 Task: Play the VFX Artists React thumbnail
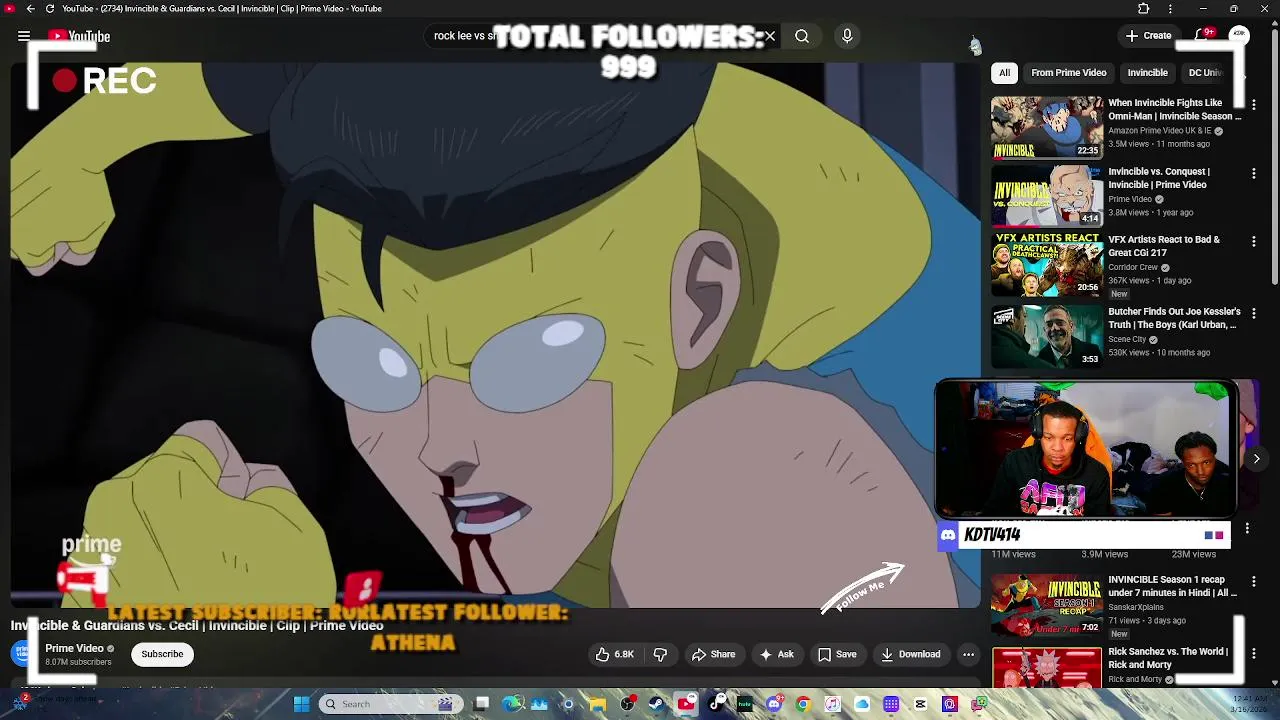pyautogui.click(x=1046, y=265)
